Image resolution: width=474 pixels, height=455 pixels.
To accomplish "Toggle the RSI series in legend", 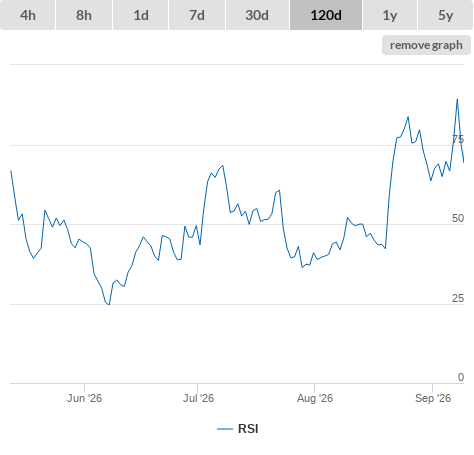I will click(x=248, y=429).
